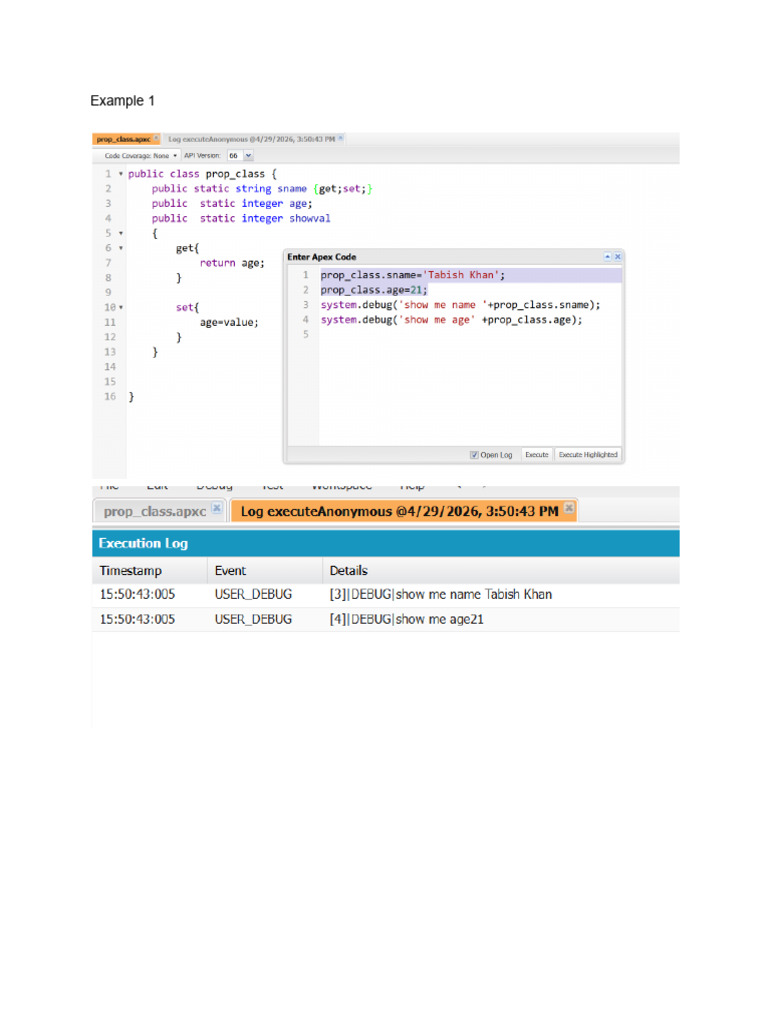
Task: Fold the get block on line 6
Action: [x=121, y=248]
